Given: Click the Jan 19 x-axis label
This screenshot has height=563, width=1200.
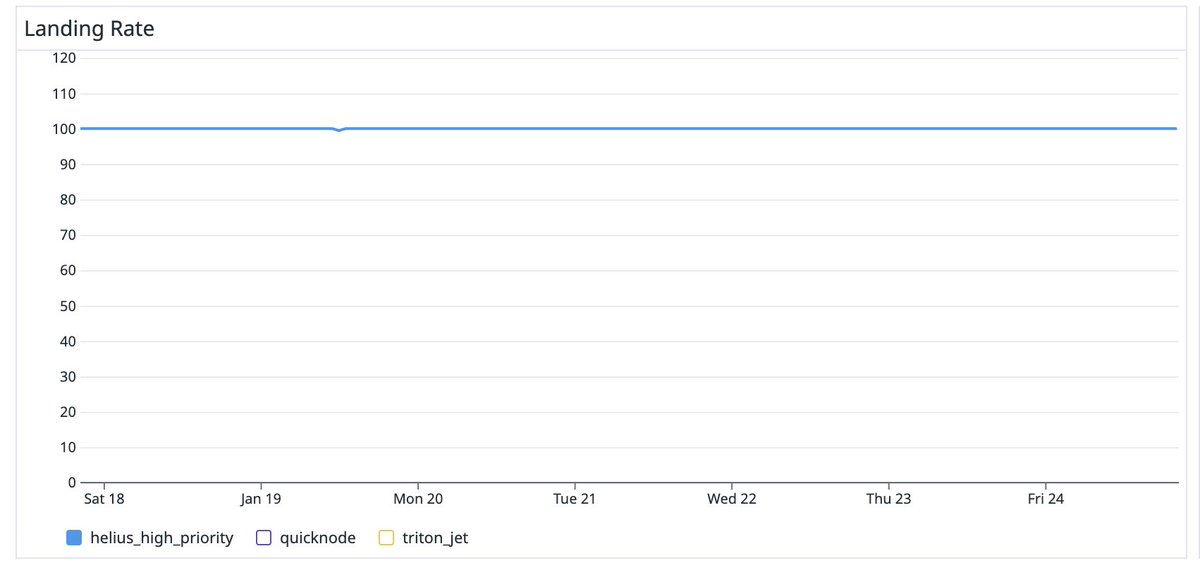Looking at the screenshot, I should click(260, 499).
